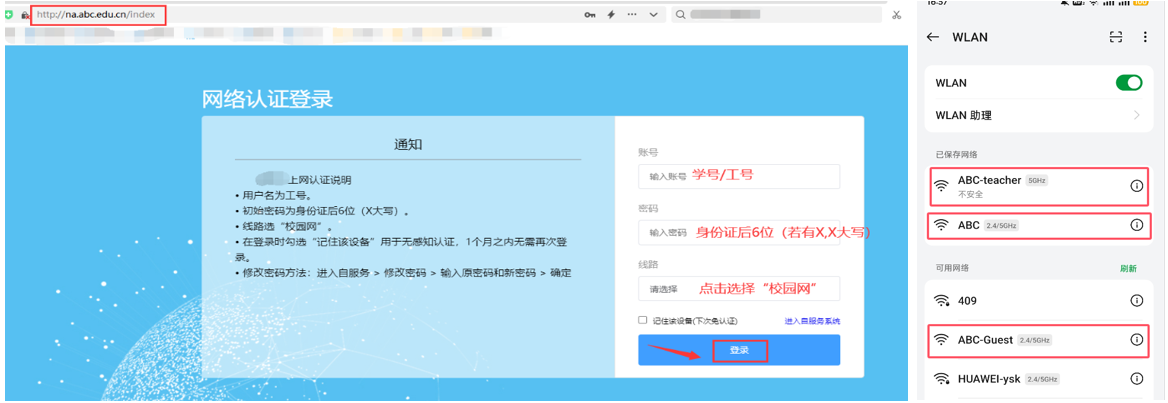Click the three-dot menu in address bar
The image size is (1168, 403).
[632, 15]
